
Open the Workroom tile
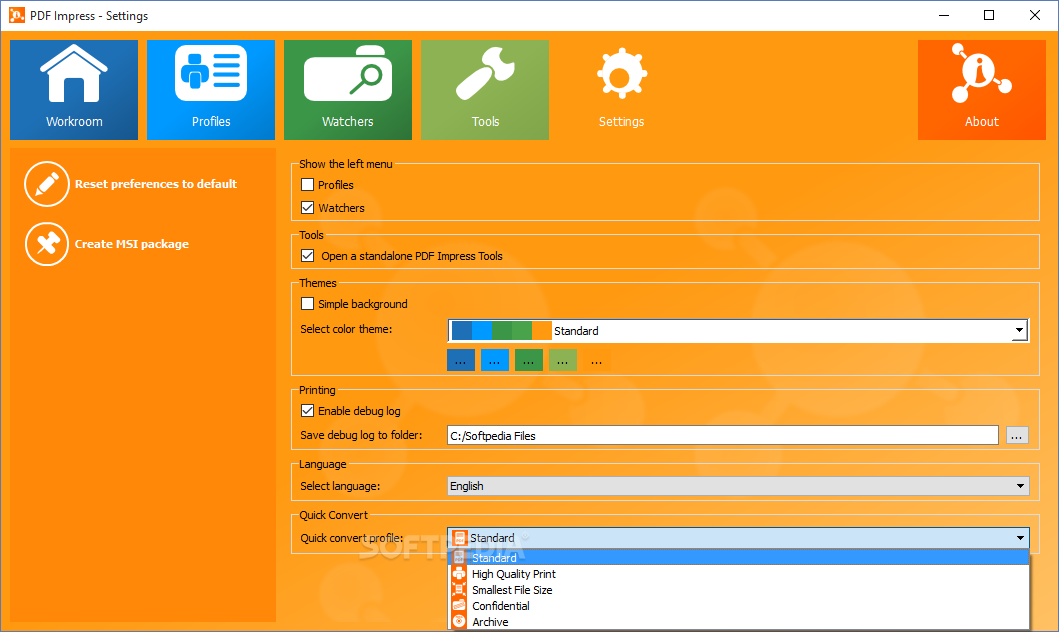click(74, 90)
